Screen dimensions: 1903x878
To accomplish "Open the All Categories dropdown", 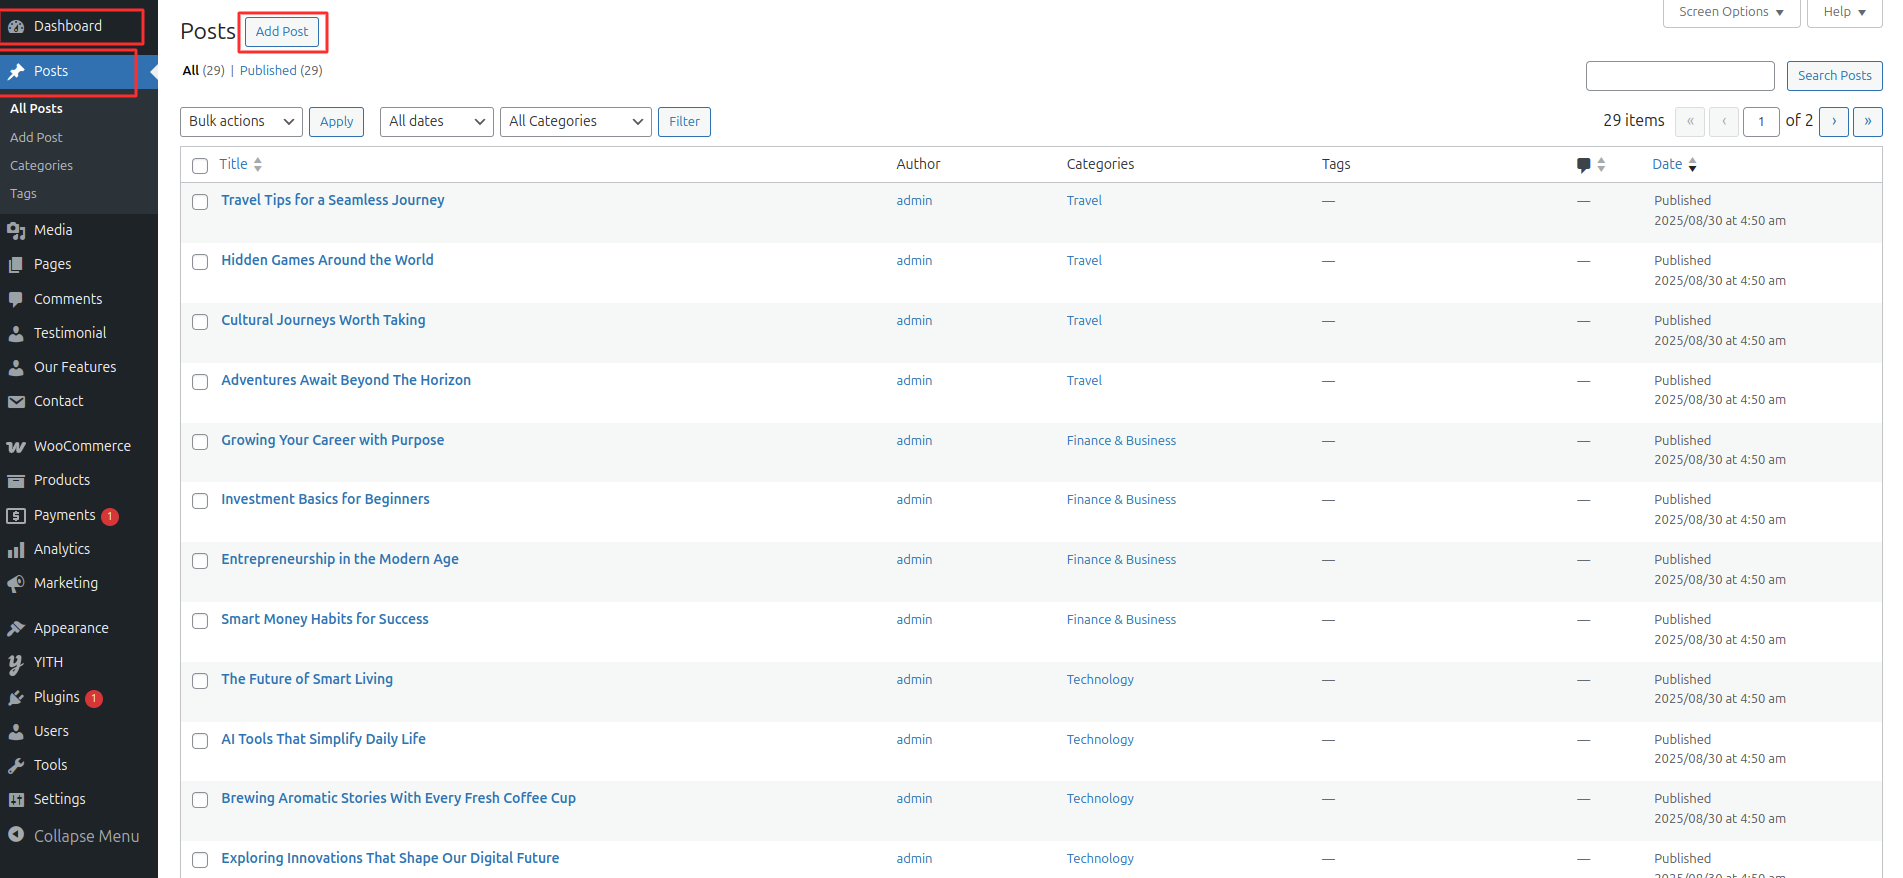I will [x=575, y=122].
